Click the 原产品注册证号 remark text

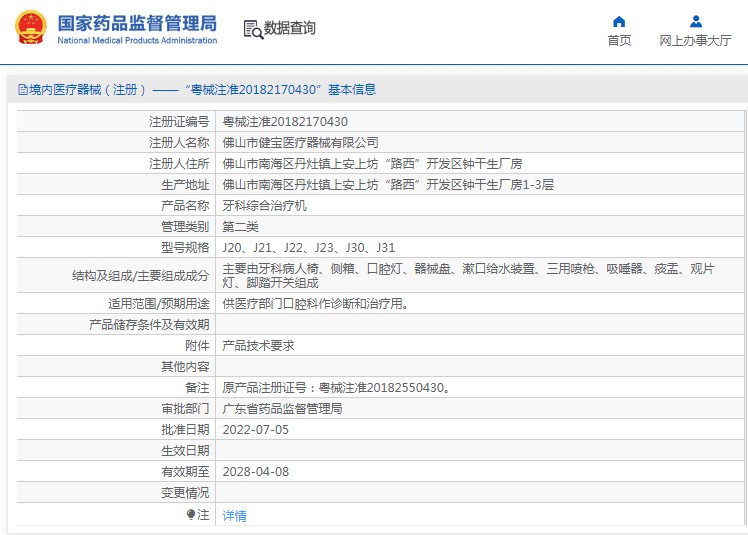click(x=336, y=388)
